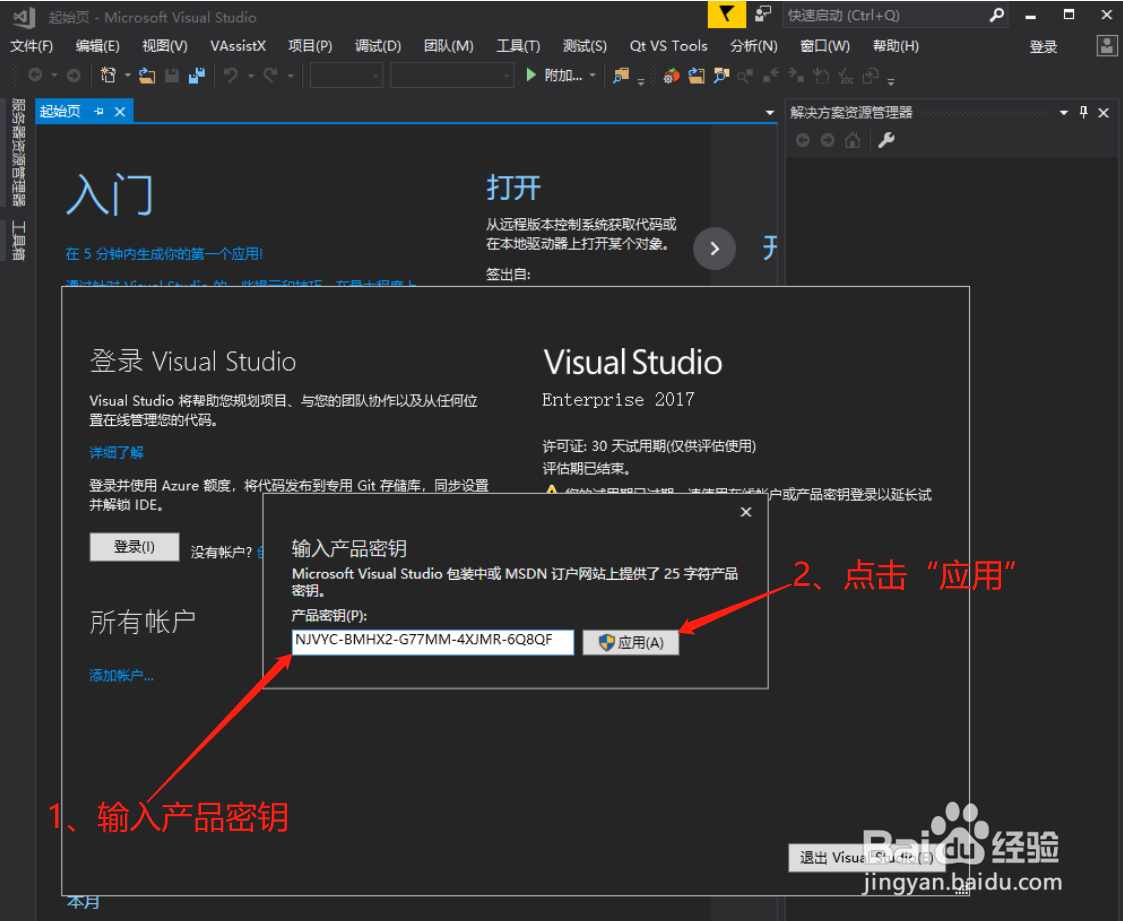Viewport: 1123px width, 921px height.
Task: Click the 退出 Visual Studio button
Action: (x=866, y=858)
